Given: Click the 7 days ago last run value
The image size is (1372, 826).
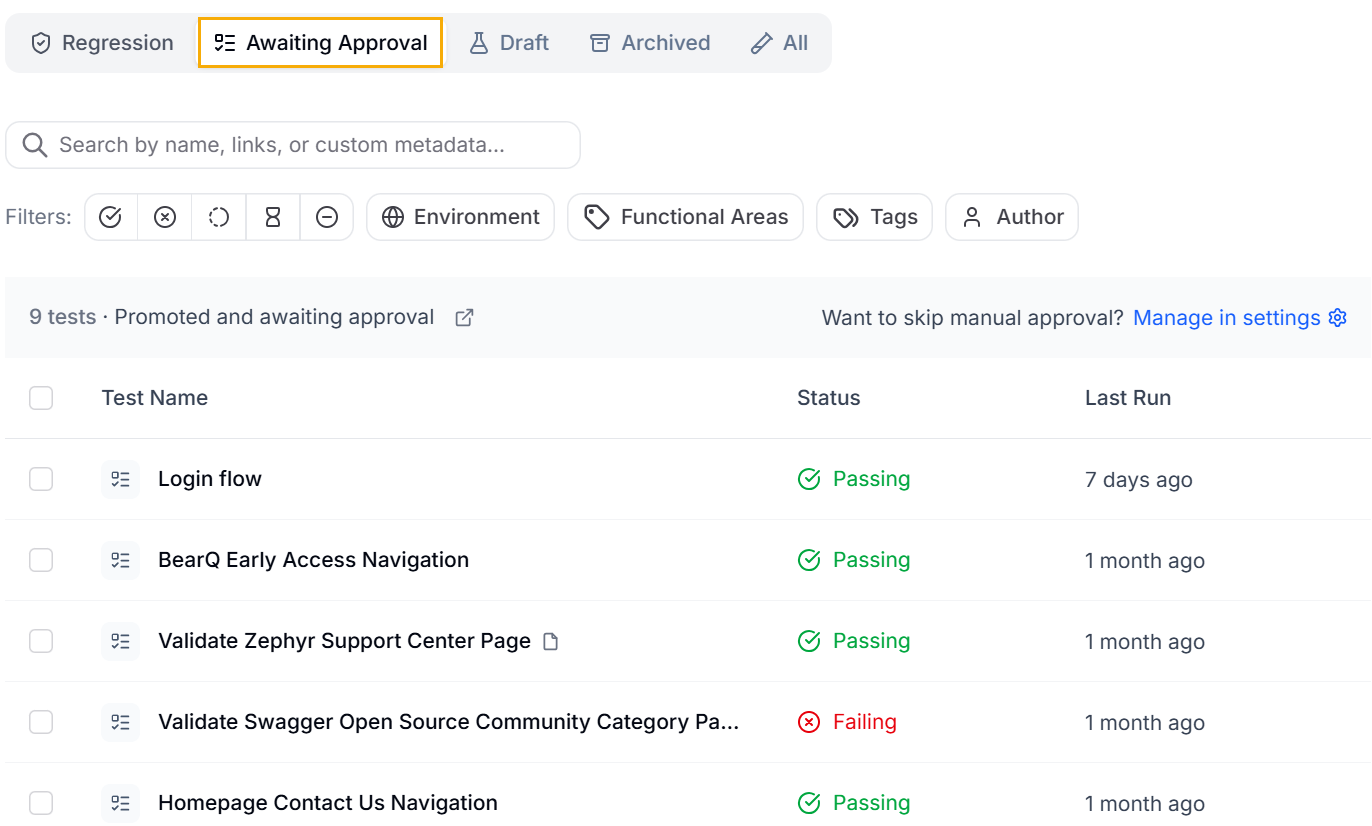Looking at the screenshot, I should pyautogui.click(x=1139, y=480).
